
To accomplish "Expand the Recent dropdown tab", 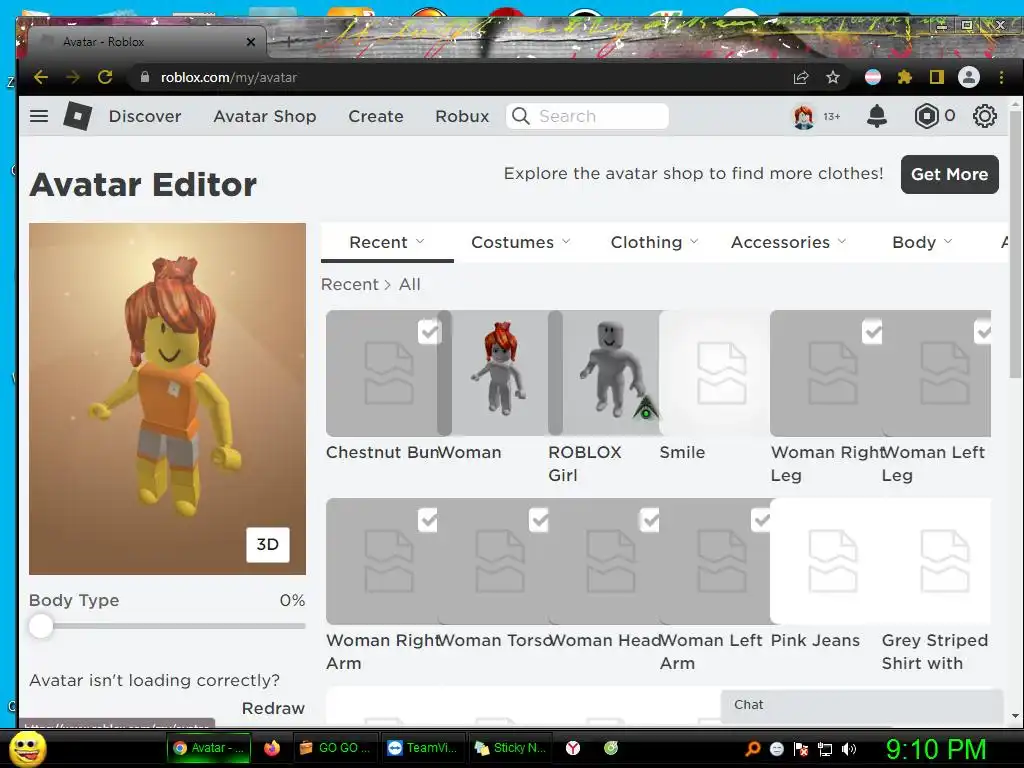I will coord(387,242).
